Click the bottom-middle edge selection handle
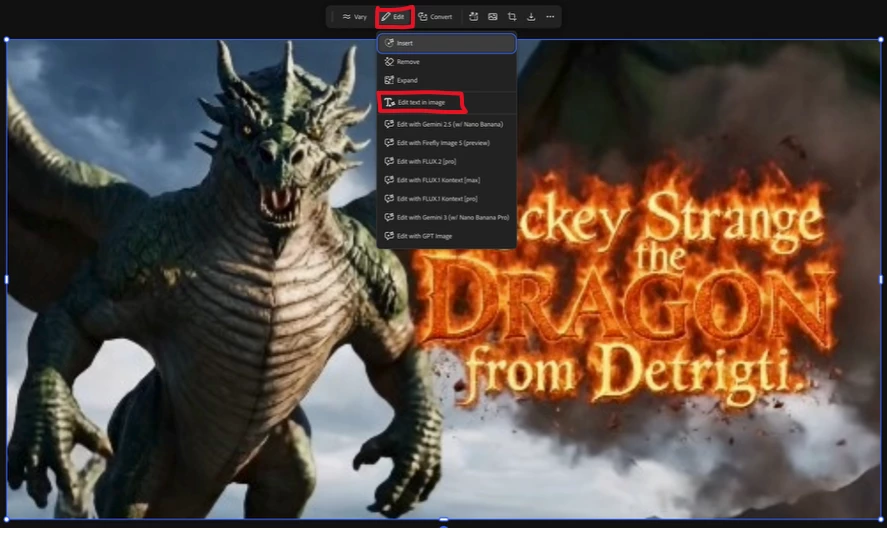887x533 pixels. (444, 519)
